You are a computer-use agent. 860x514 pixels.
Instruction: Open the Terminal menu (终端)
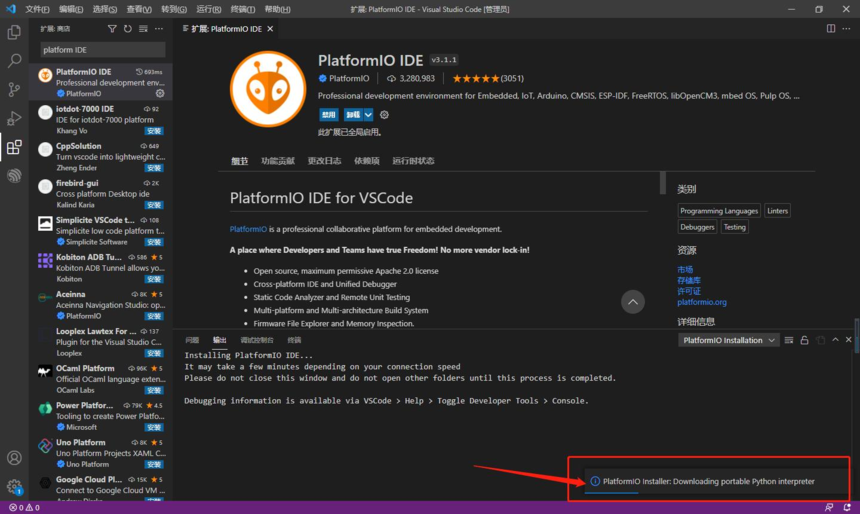pos(242,9)
